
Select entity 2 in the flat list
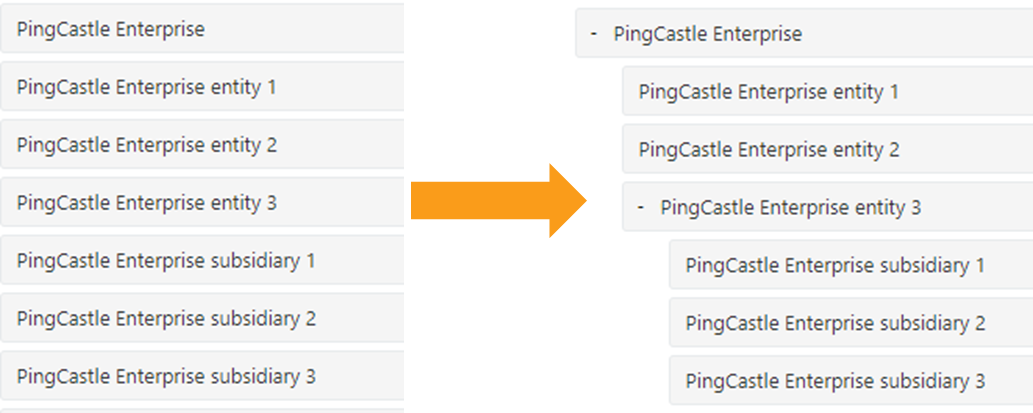tap(202, 144)
